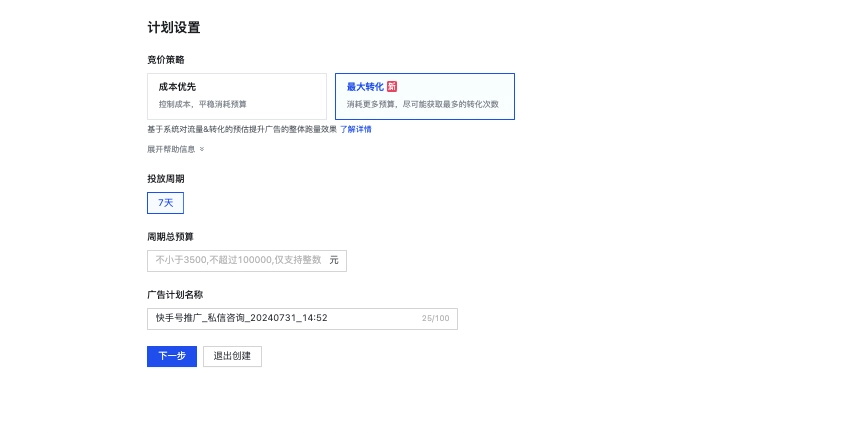The height and width of the screenshot is (433, 859).
Task: Click the 周期总预算 label above the budget field
Action: click(x=170, y=237)
